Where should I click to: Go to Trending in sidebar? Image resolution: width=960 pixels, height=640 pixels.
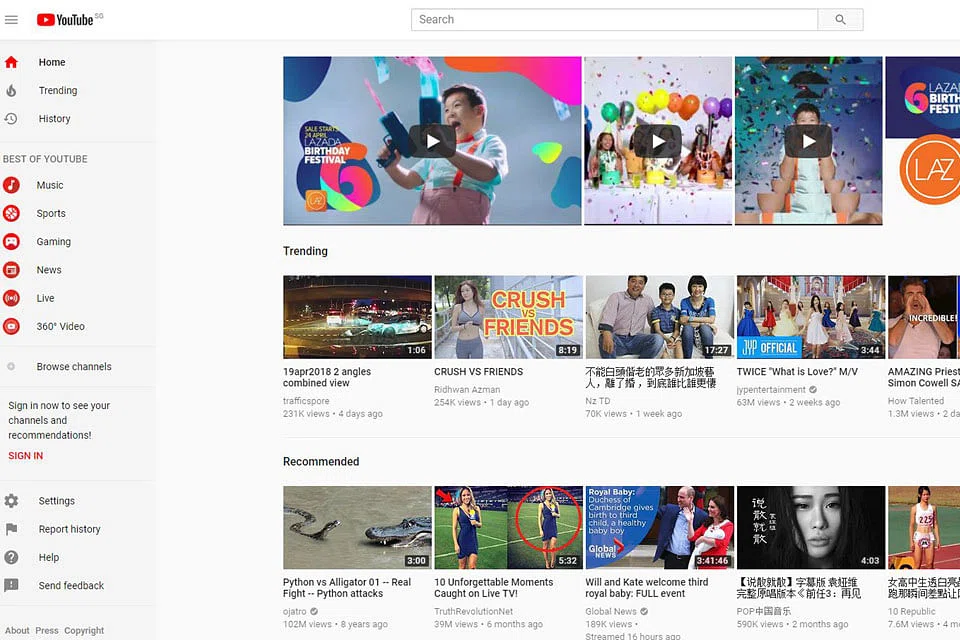tap(57, 91)
